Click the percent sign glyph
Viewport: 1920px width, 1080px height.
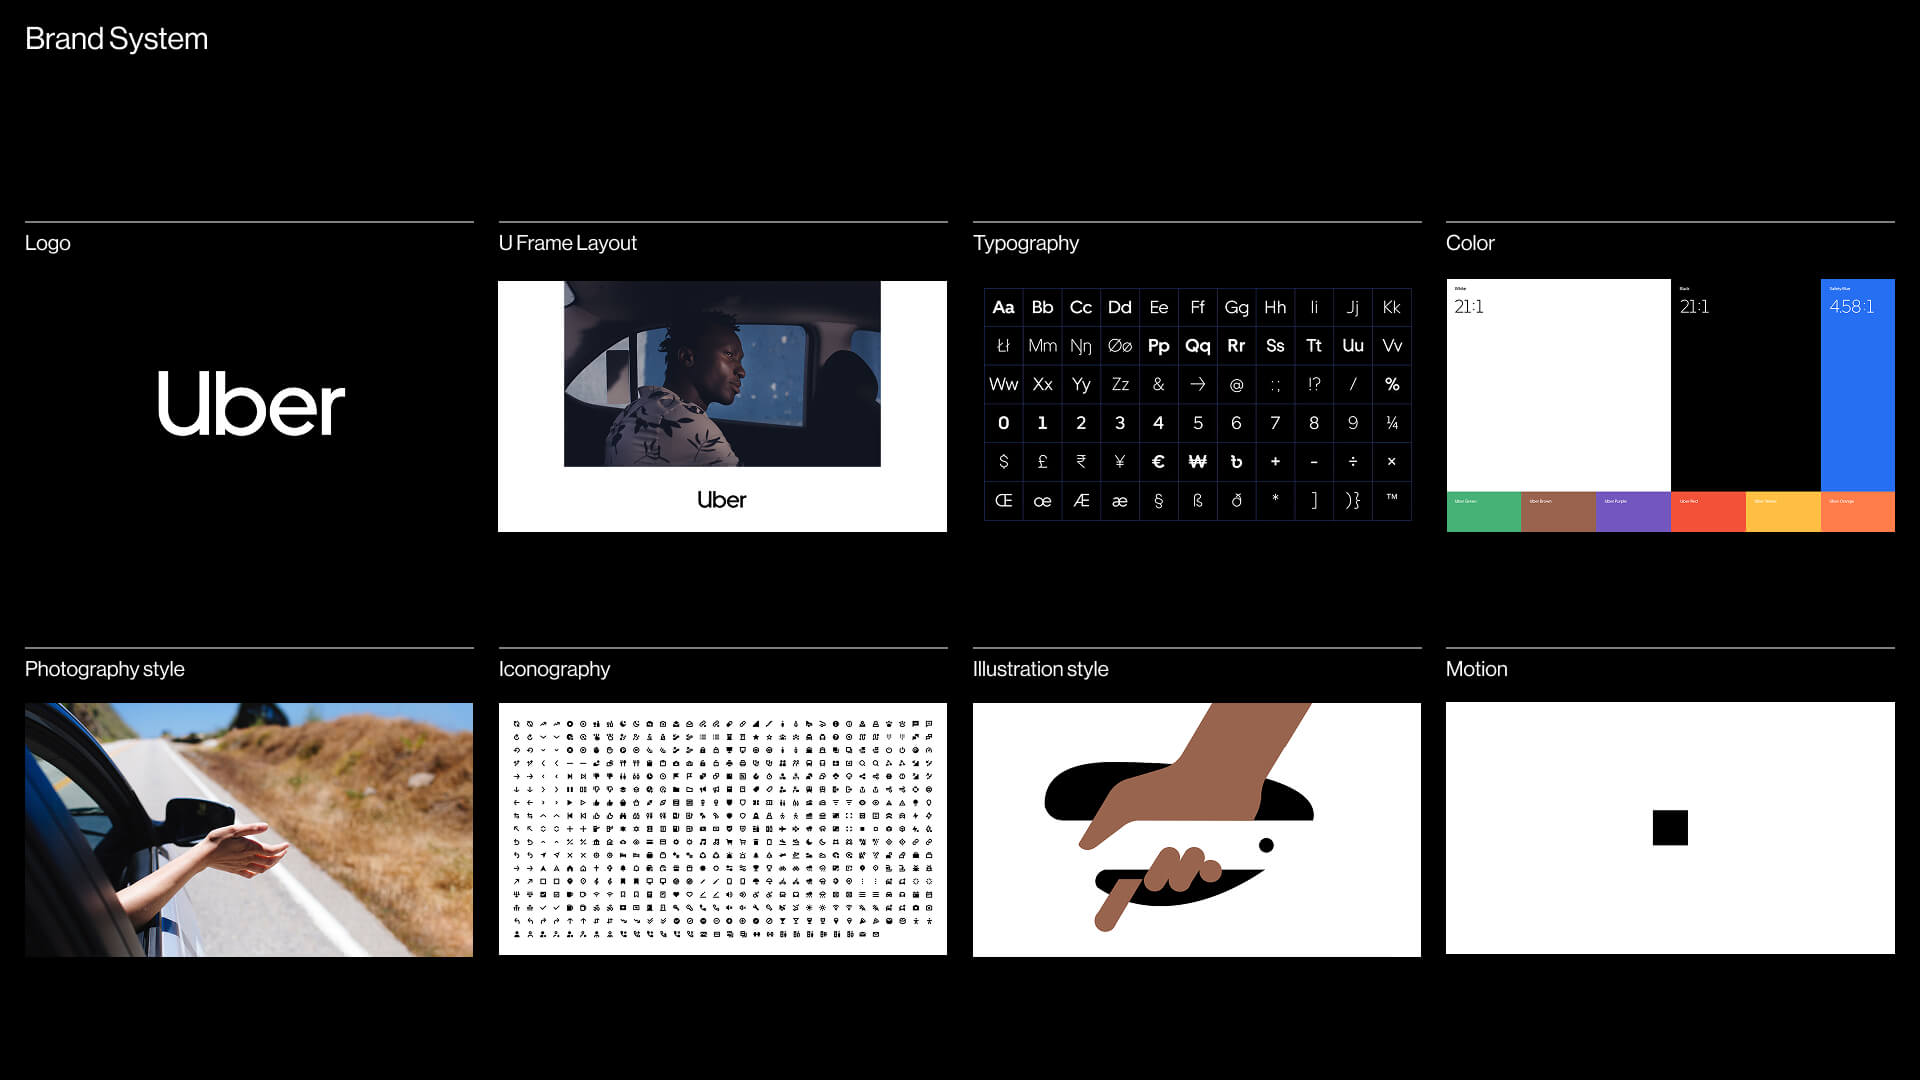click(x=1391, y=384)
